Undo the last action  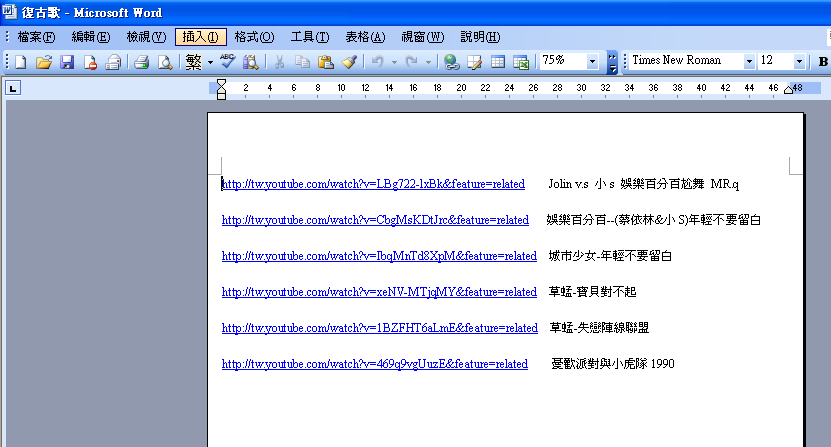click(x=377, y=62)
